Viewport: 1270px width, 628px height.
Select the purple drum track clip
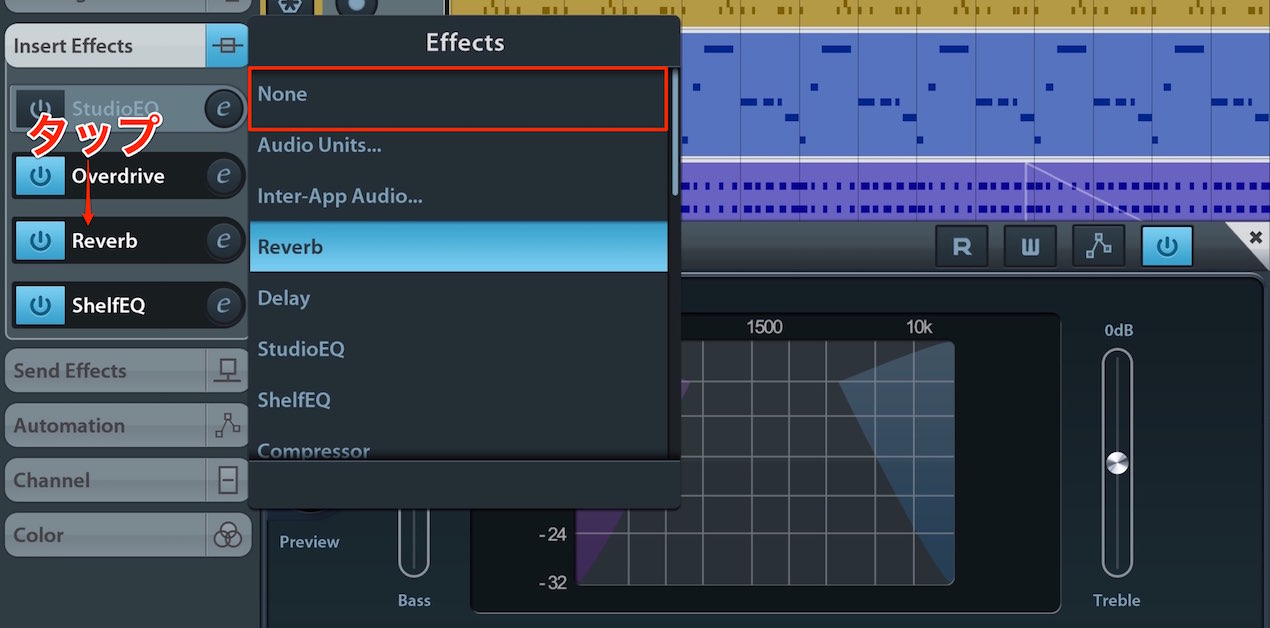click(975, 192)
